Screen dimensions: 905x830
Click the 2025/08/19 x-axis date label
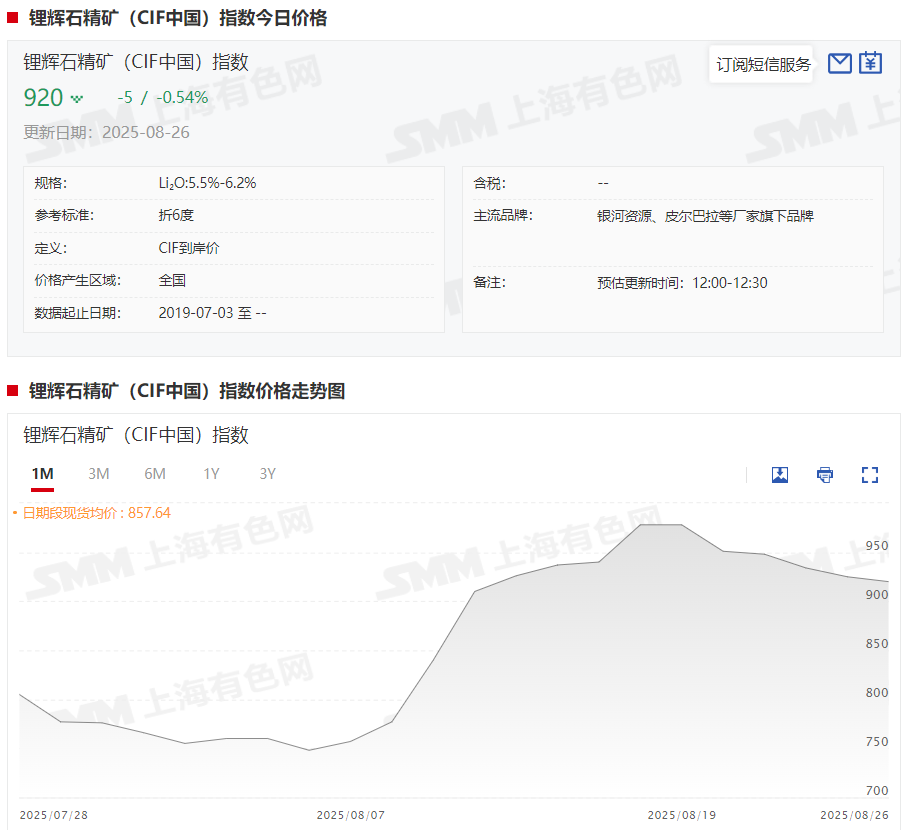pos(681,815)
